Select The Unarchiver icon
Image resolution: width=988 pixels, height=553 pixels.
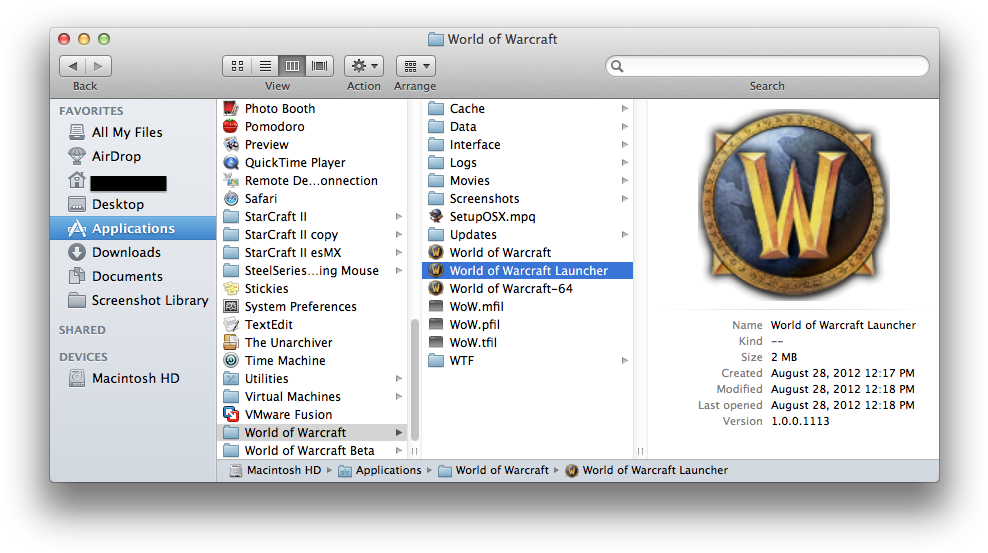pos(231,343)
